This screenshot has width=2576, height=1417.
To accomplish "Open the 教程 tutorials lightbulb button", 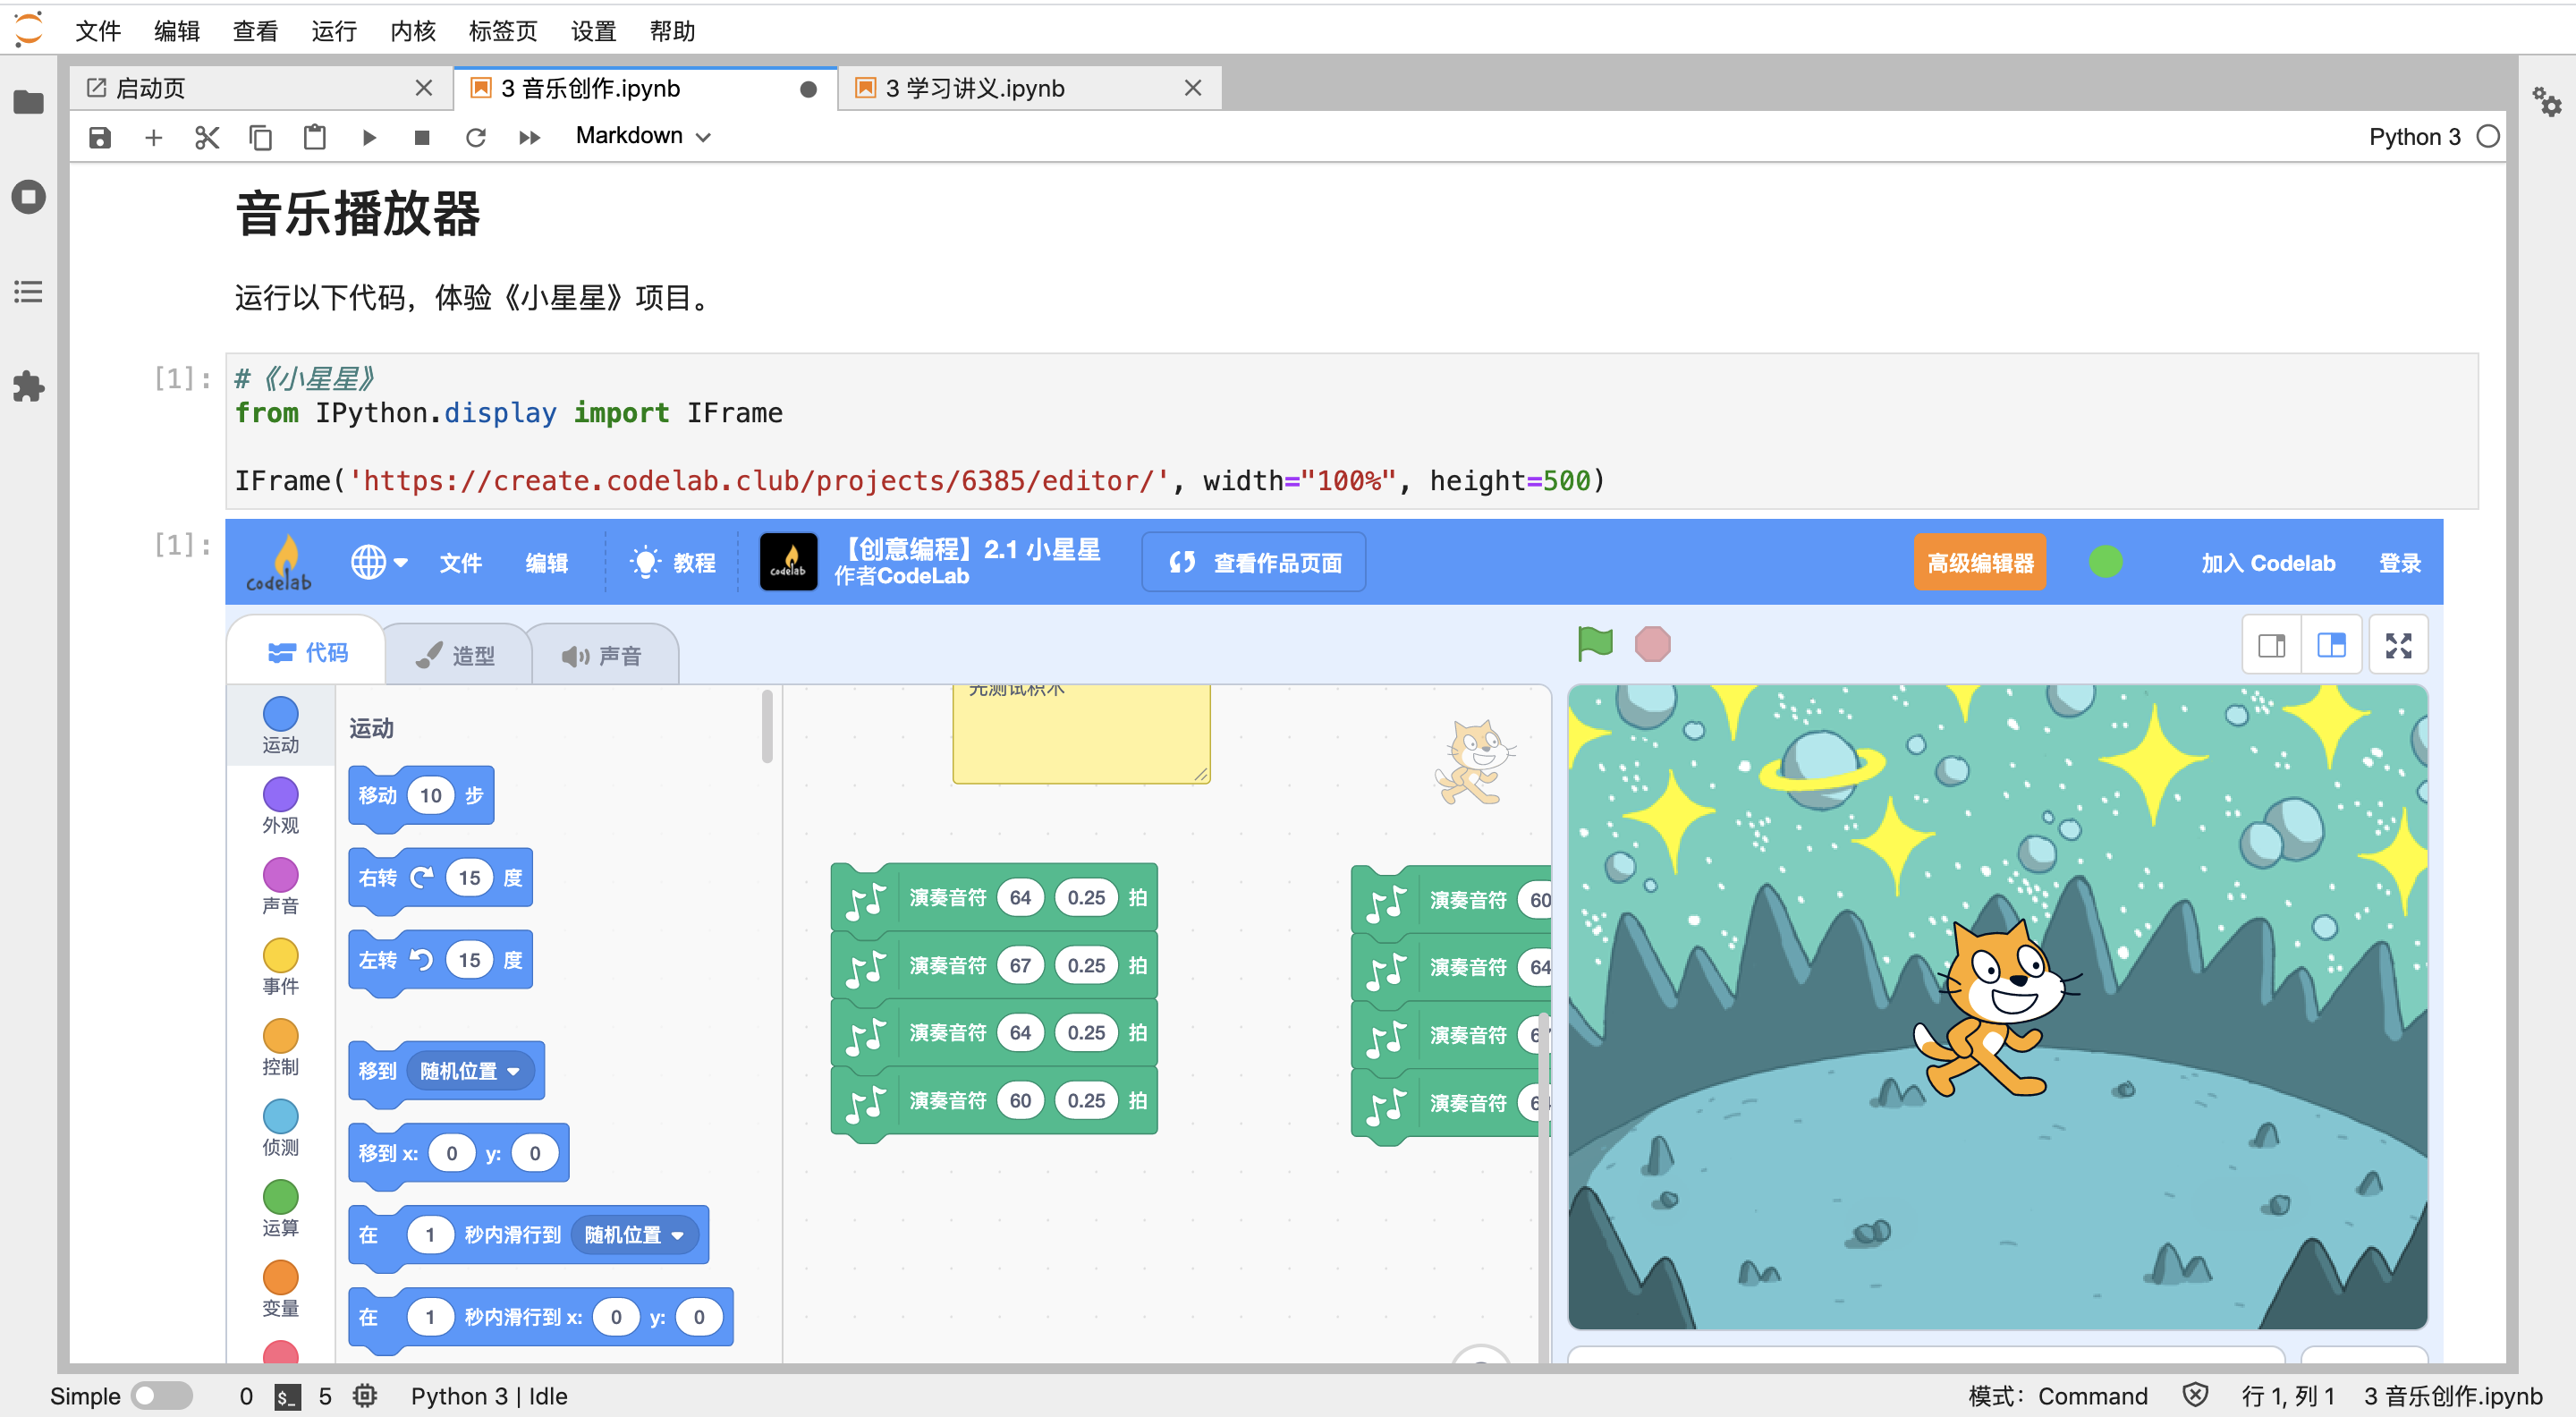I will [x=672, y=563].
